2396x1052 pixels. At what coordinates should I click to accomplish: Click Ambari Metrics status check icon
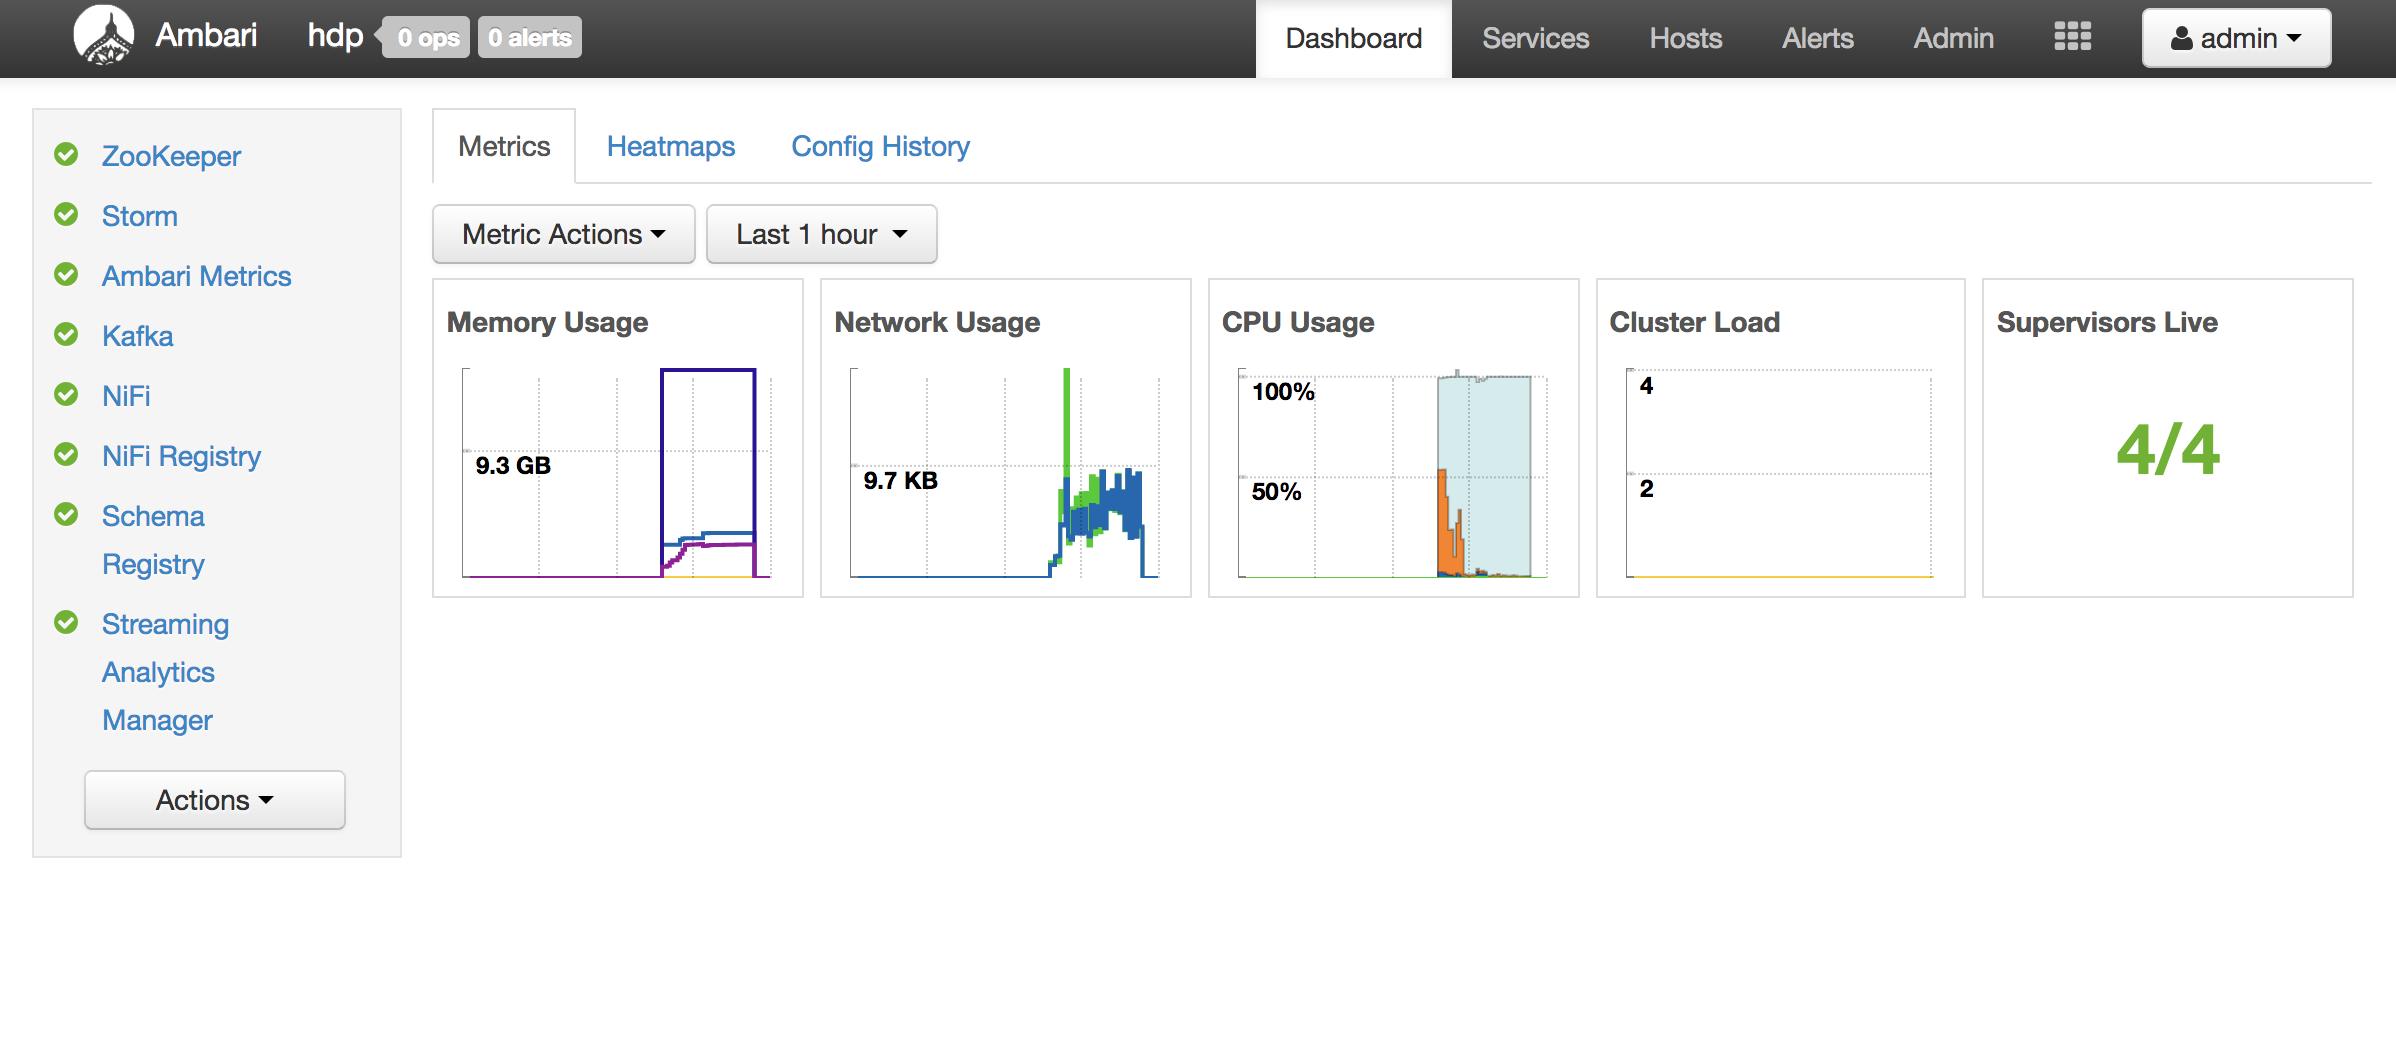[x=66, y=275]
